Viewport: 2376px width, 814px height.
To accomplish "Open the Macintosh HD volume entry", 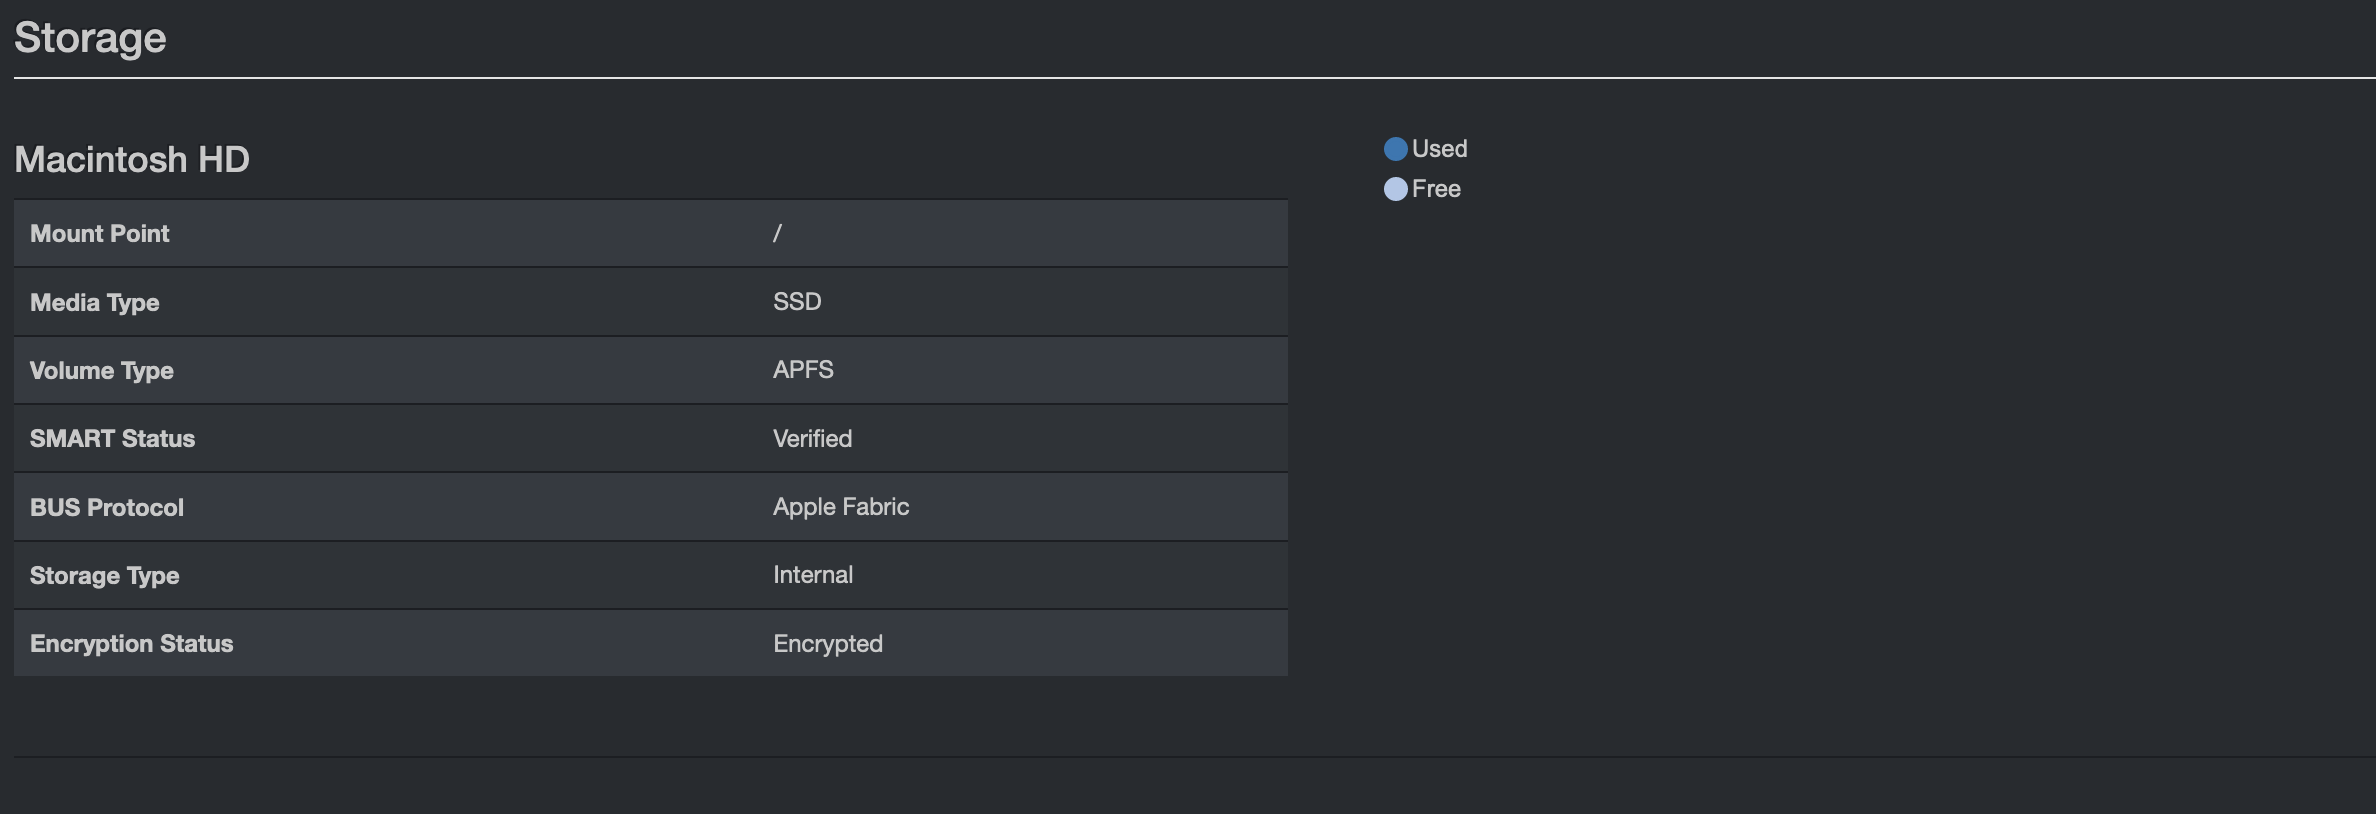I will click(x=131, y=159).
